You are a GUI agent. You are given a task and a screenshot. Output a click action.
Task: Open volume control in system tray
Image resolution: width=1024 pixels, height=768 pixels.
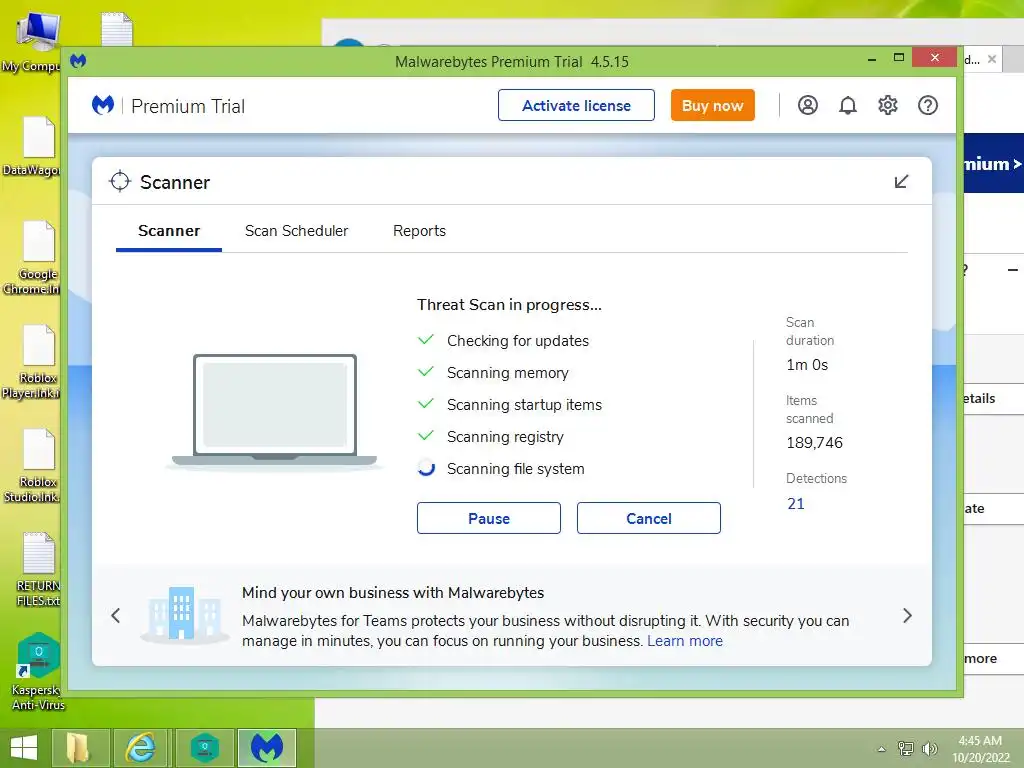(929, 749)
